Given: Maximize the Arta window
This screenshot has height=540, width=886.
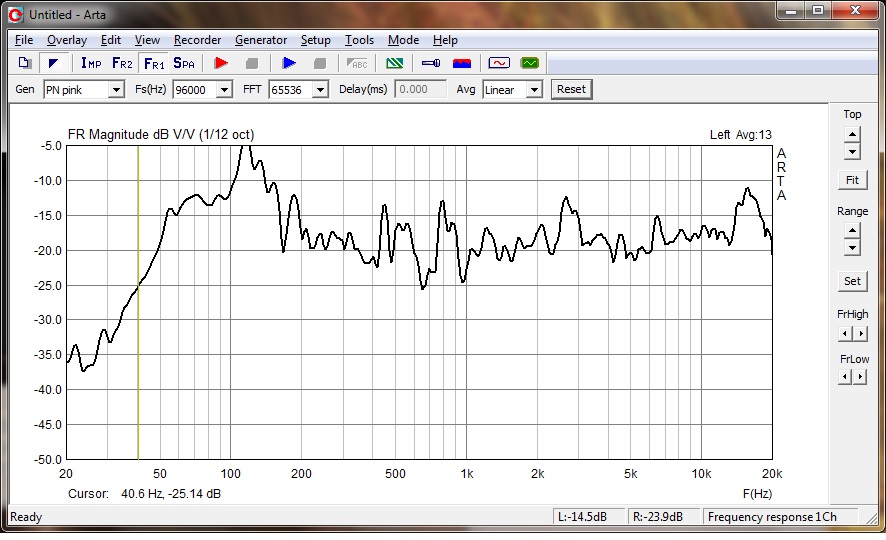Looking at the screenshot, I should 818,11.
